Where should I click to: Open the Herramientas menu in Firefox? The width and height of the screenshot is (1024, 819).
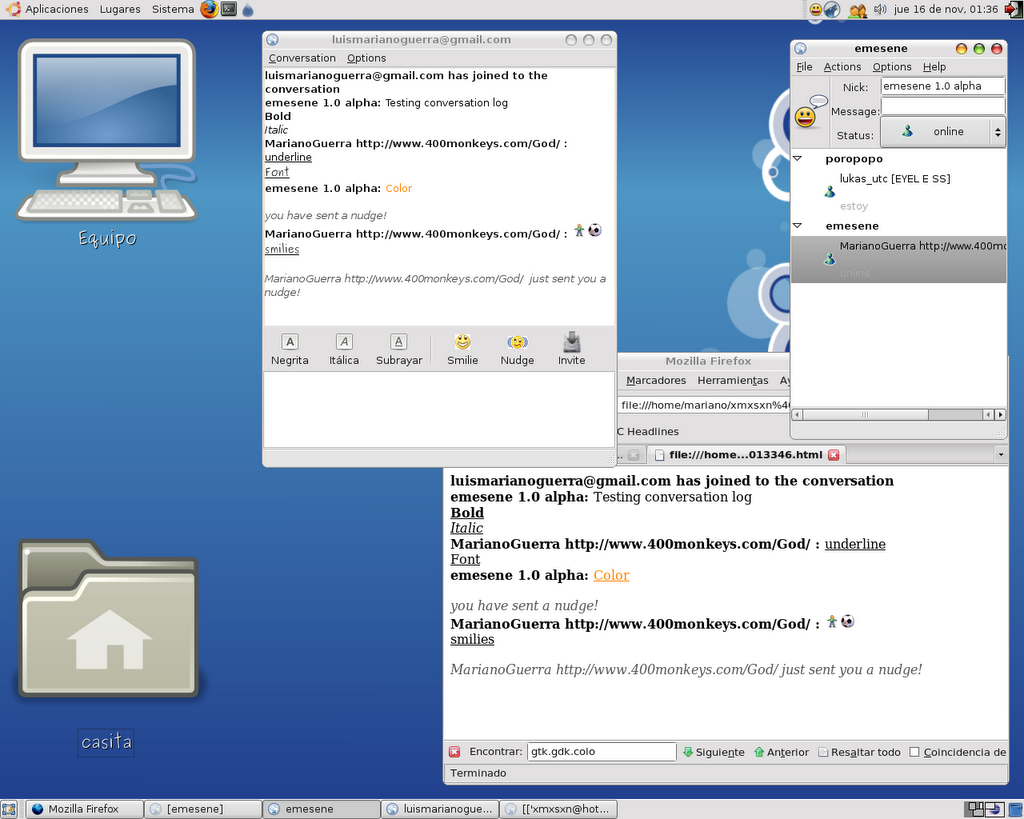[x=733, y=380]
